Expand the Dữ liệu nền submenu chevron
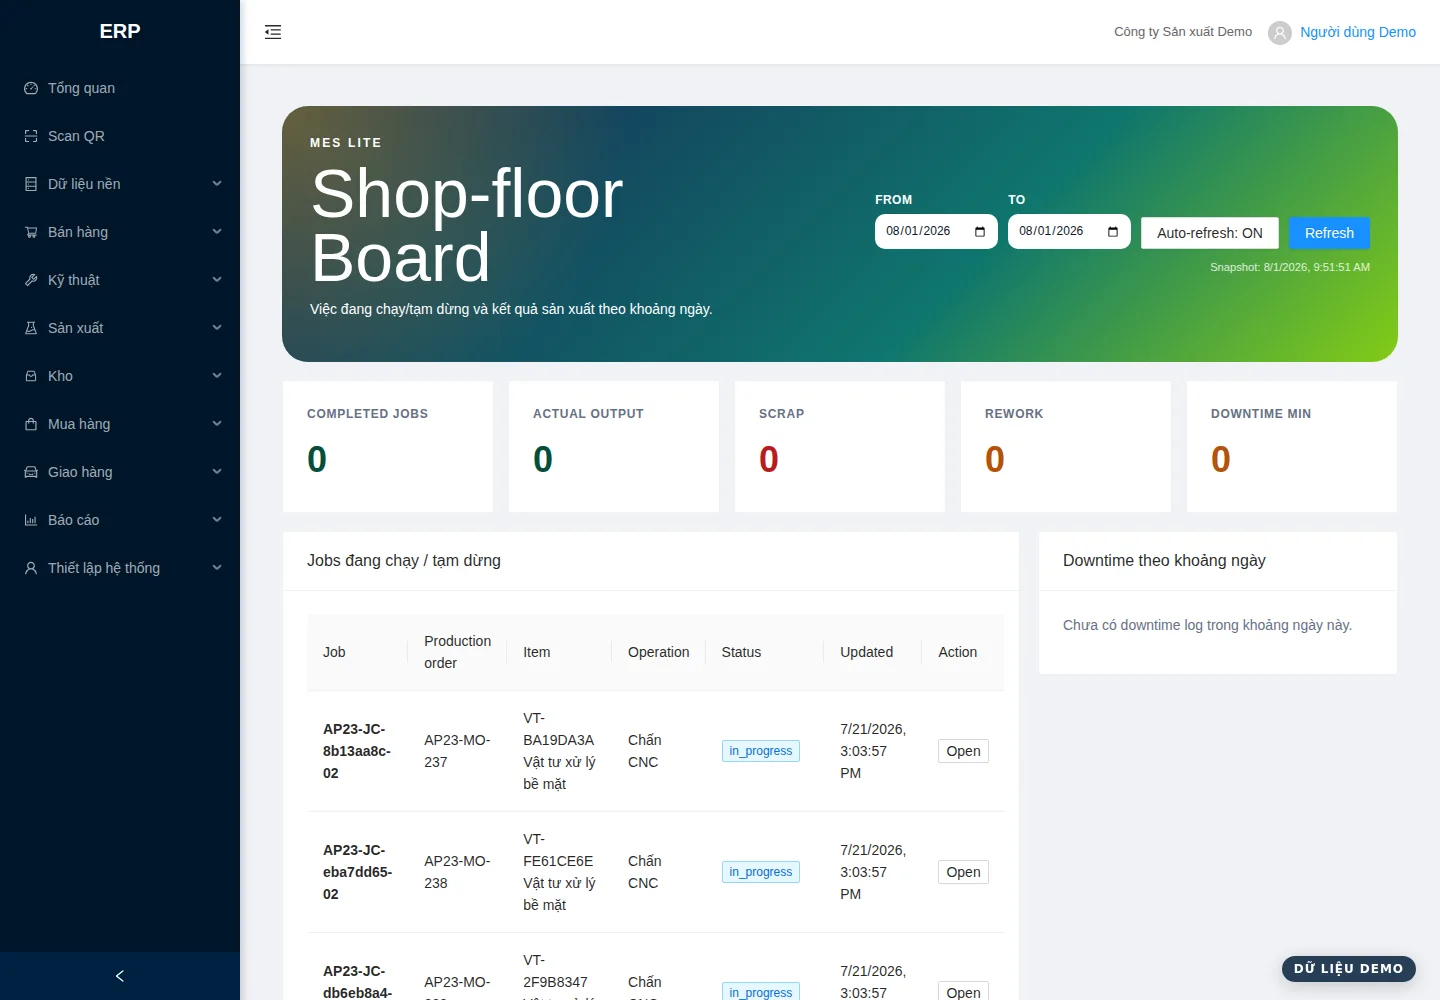Screen dimensions: 1440x1000 (x=217, y=184)
